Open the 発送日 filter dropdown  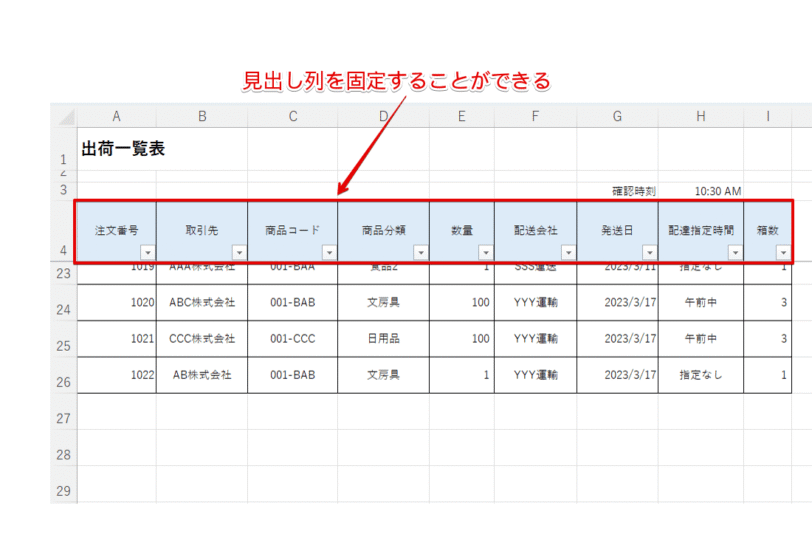click(649, 253)
